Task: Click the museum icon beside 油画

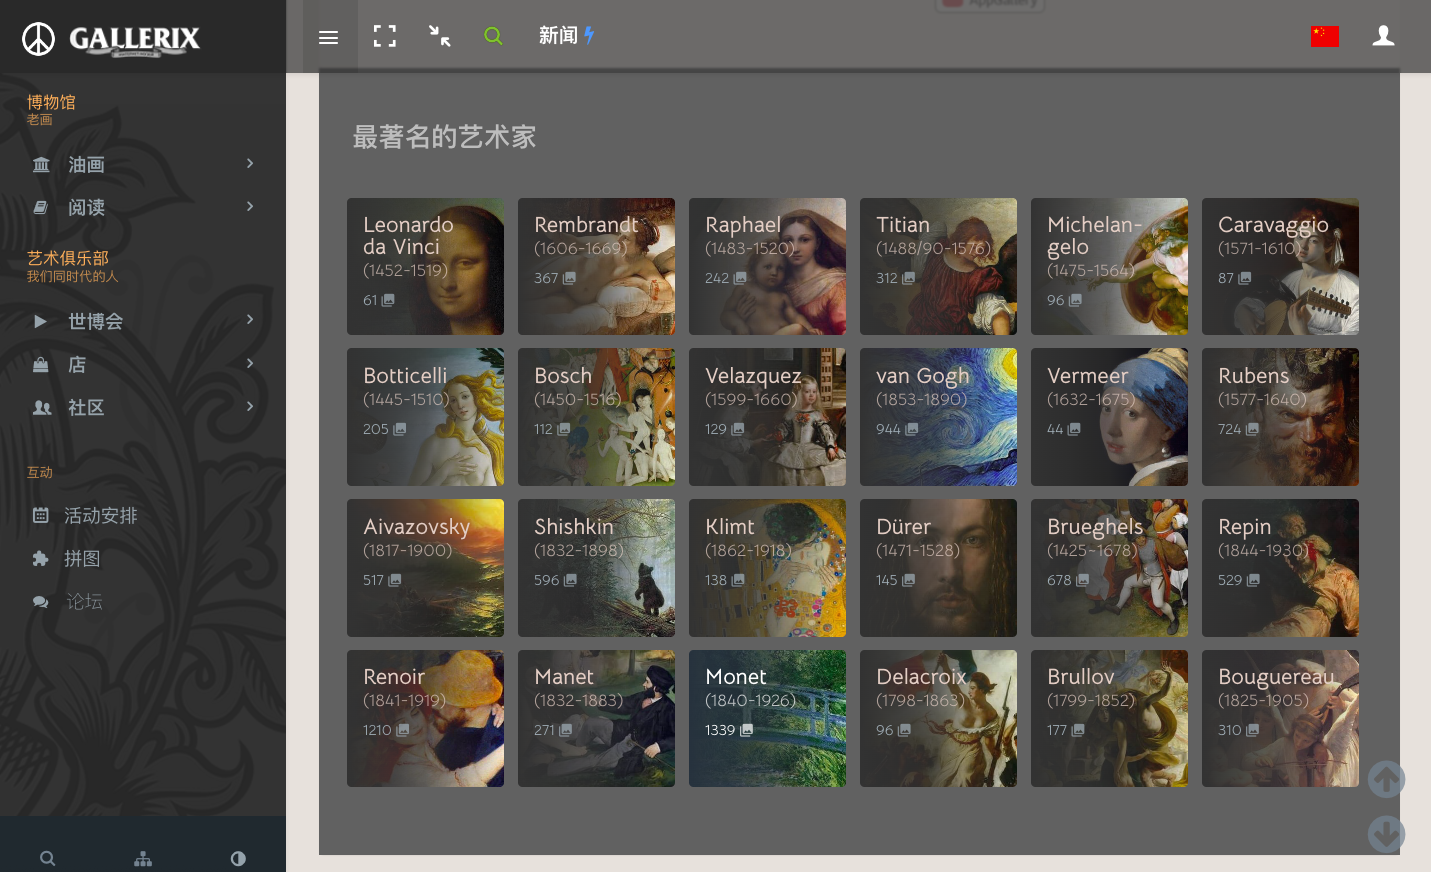Action: coord(41,164)
